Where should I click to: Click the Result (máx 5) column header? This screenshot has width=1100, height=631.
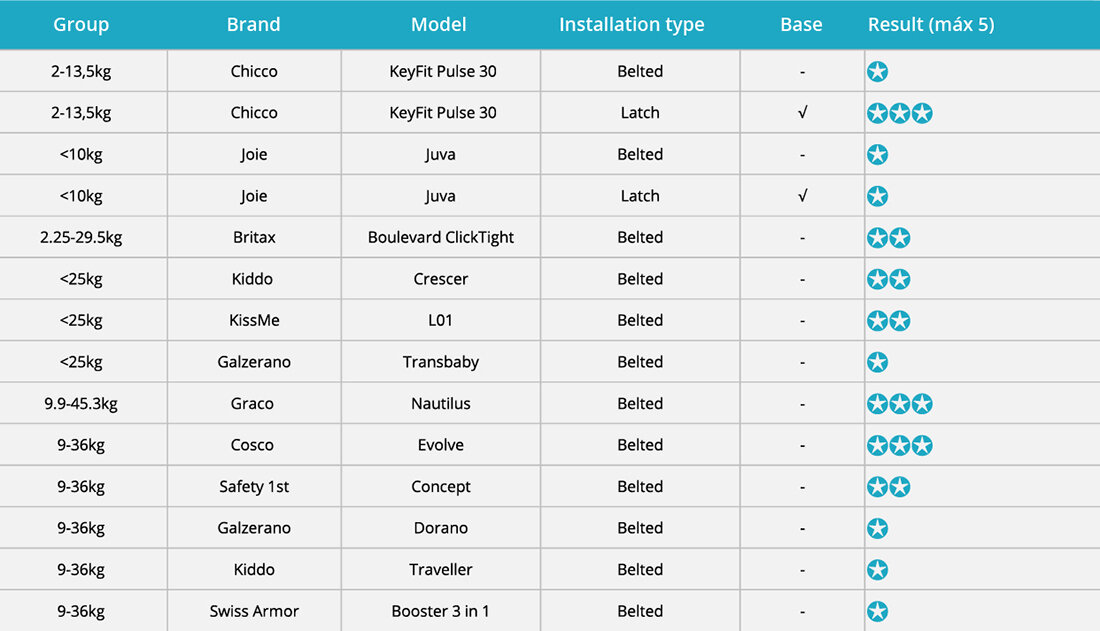click(931, 25)
